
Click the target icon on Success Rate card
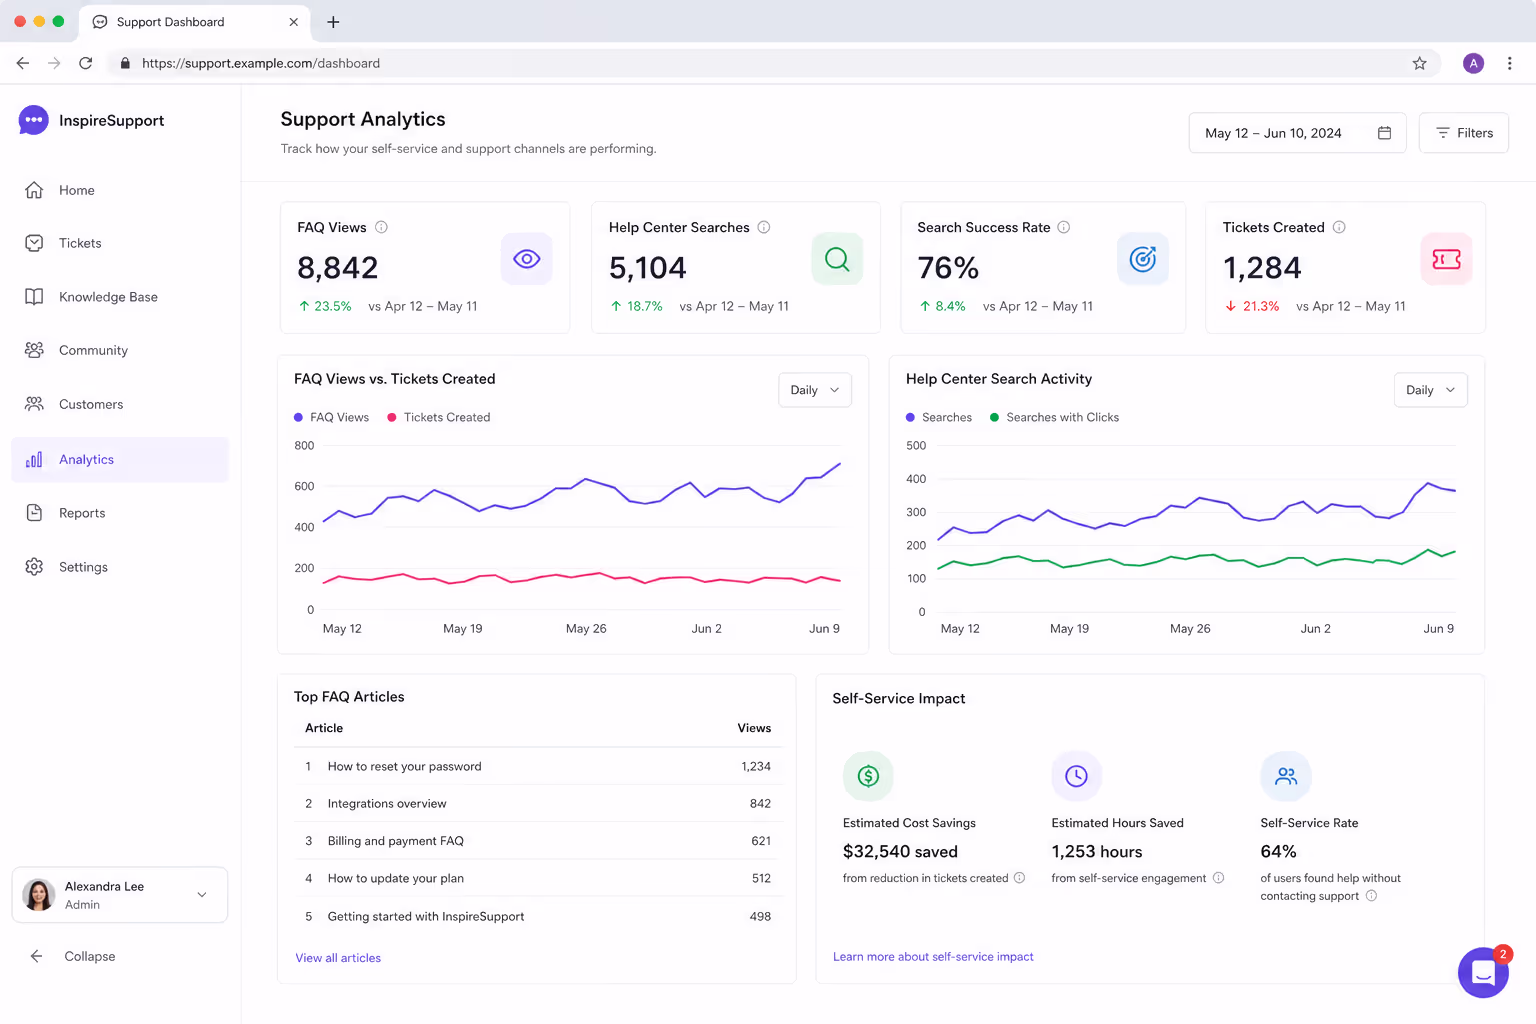[1143, 259]
